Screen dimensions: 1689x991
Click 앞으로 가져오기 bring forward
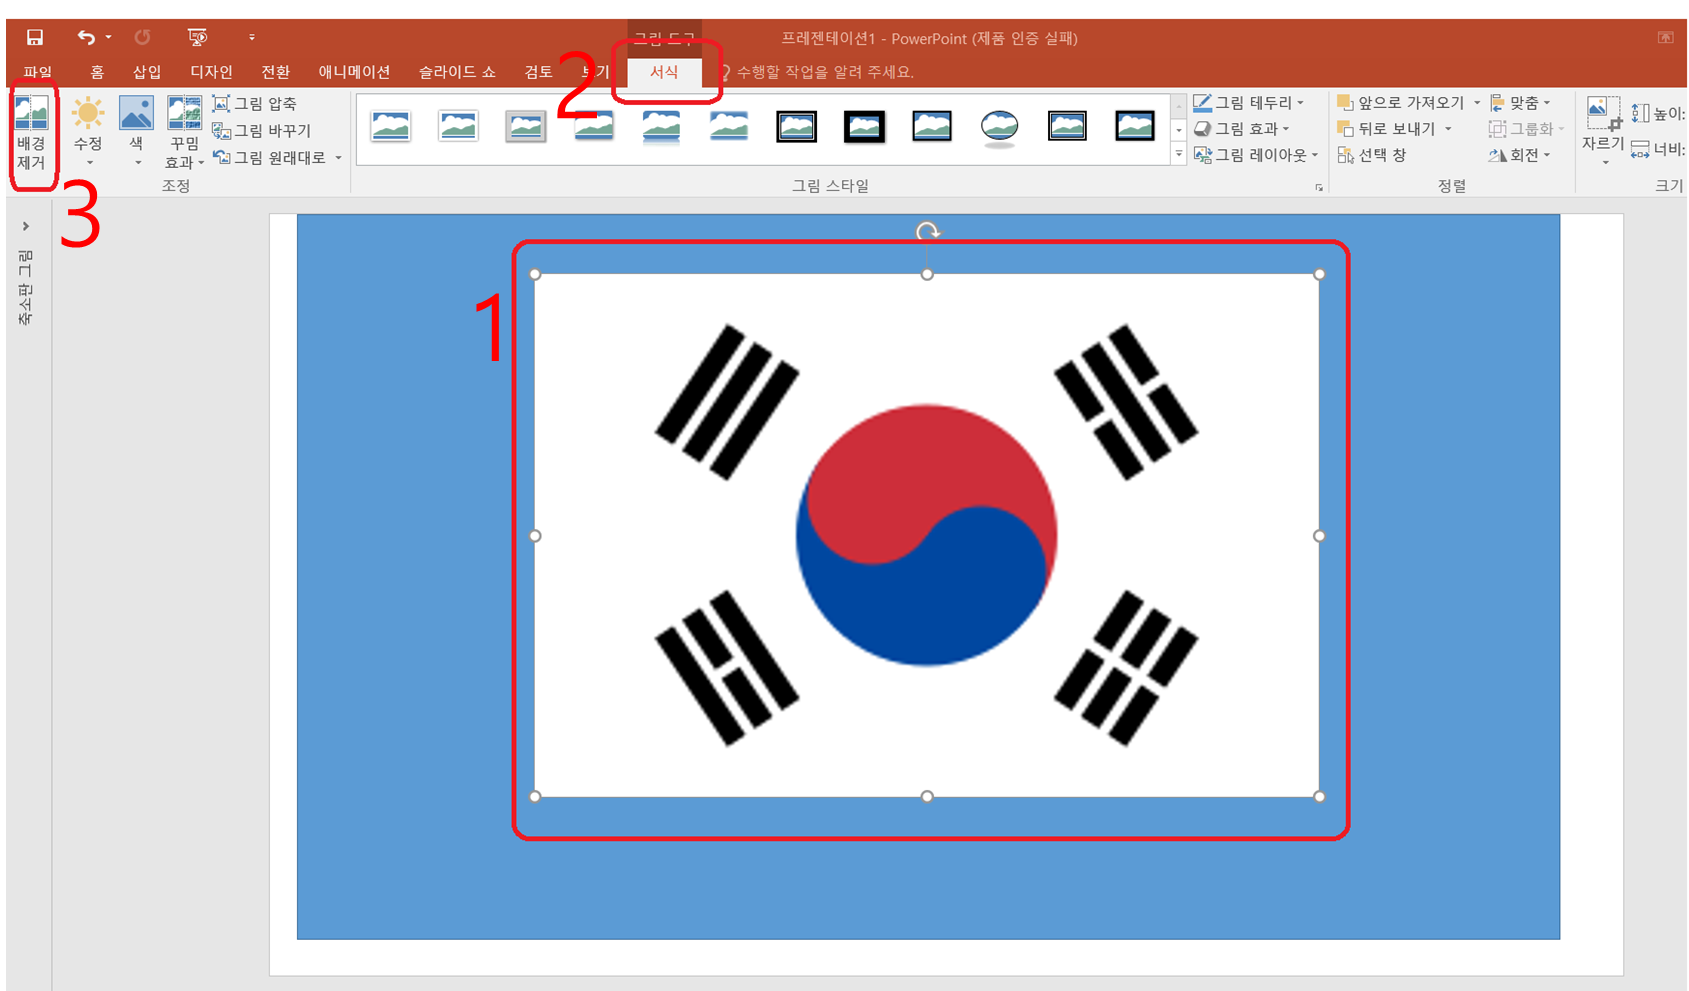(1401, 103)
